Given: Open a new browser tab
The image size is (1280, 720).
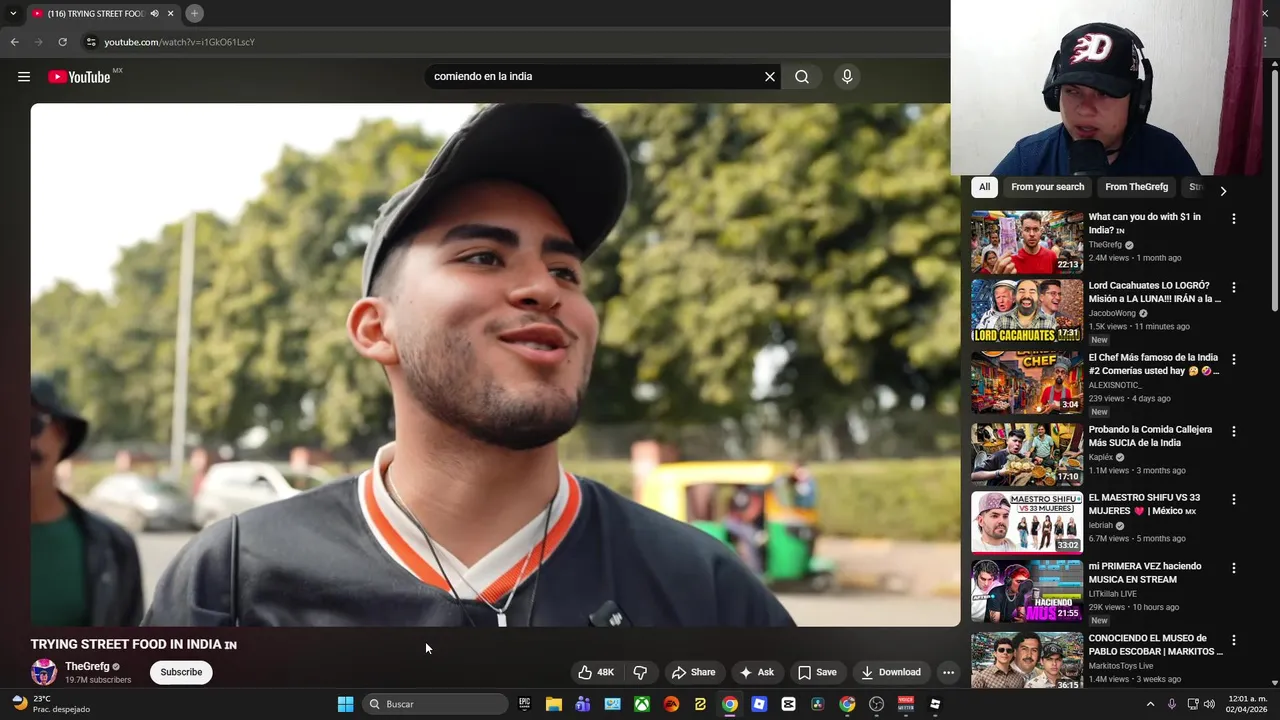Looking at the screenshot, I should [194, 13].
